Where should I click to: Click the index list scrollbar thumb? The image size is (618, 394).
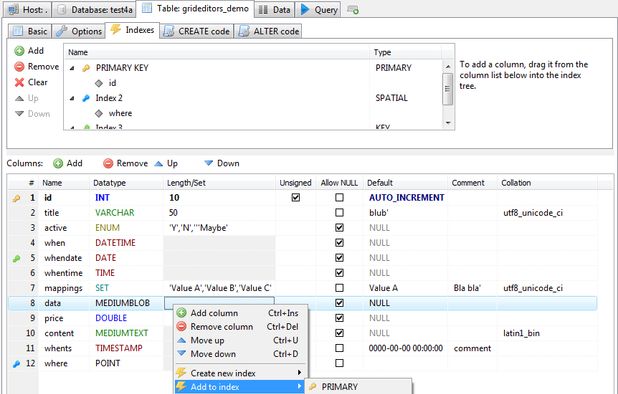pyautogui.click(x=447, y=89)
